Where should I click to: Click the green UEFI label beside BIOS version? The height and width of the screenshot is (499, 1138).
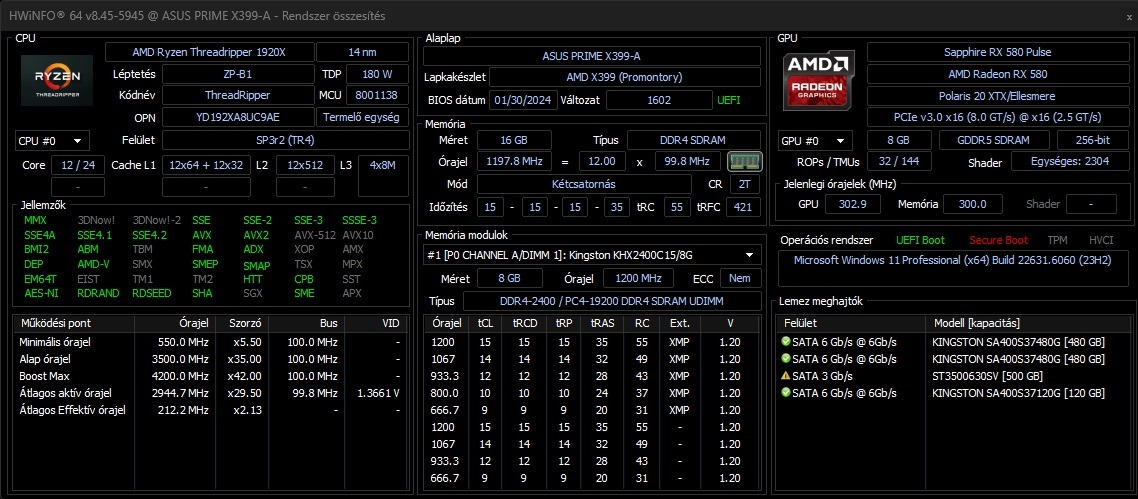point(729,100)
